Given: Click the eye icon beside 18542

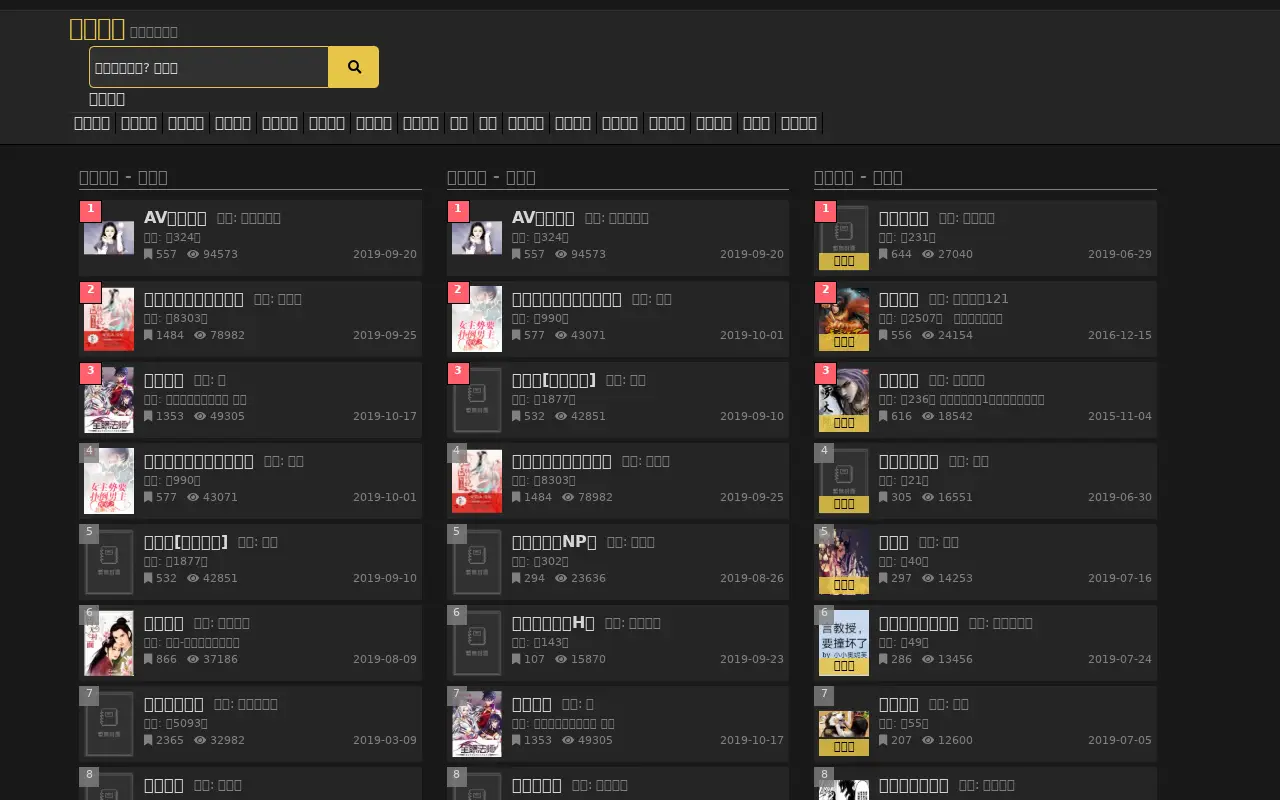Looking at the screenshot, I should tap(928, 416).
